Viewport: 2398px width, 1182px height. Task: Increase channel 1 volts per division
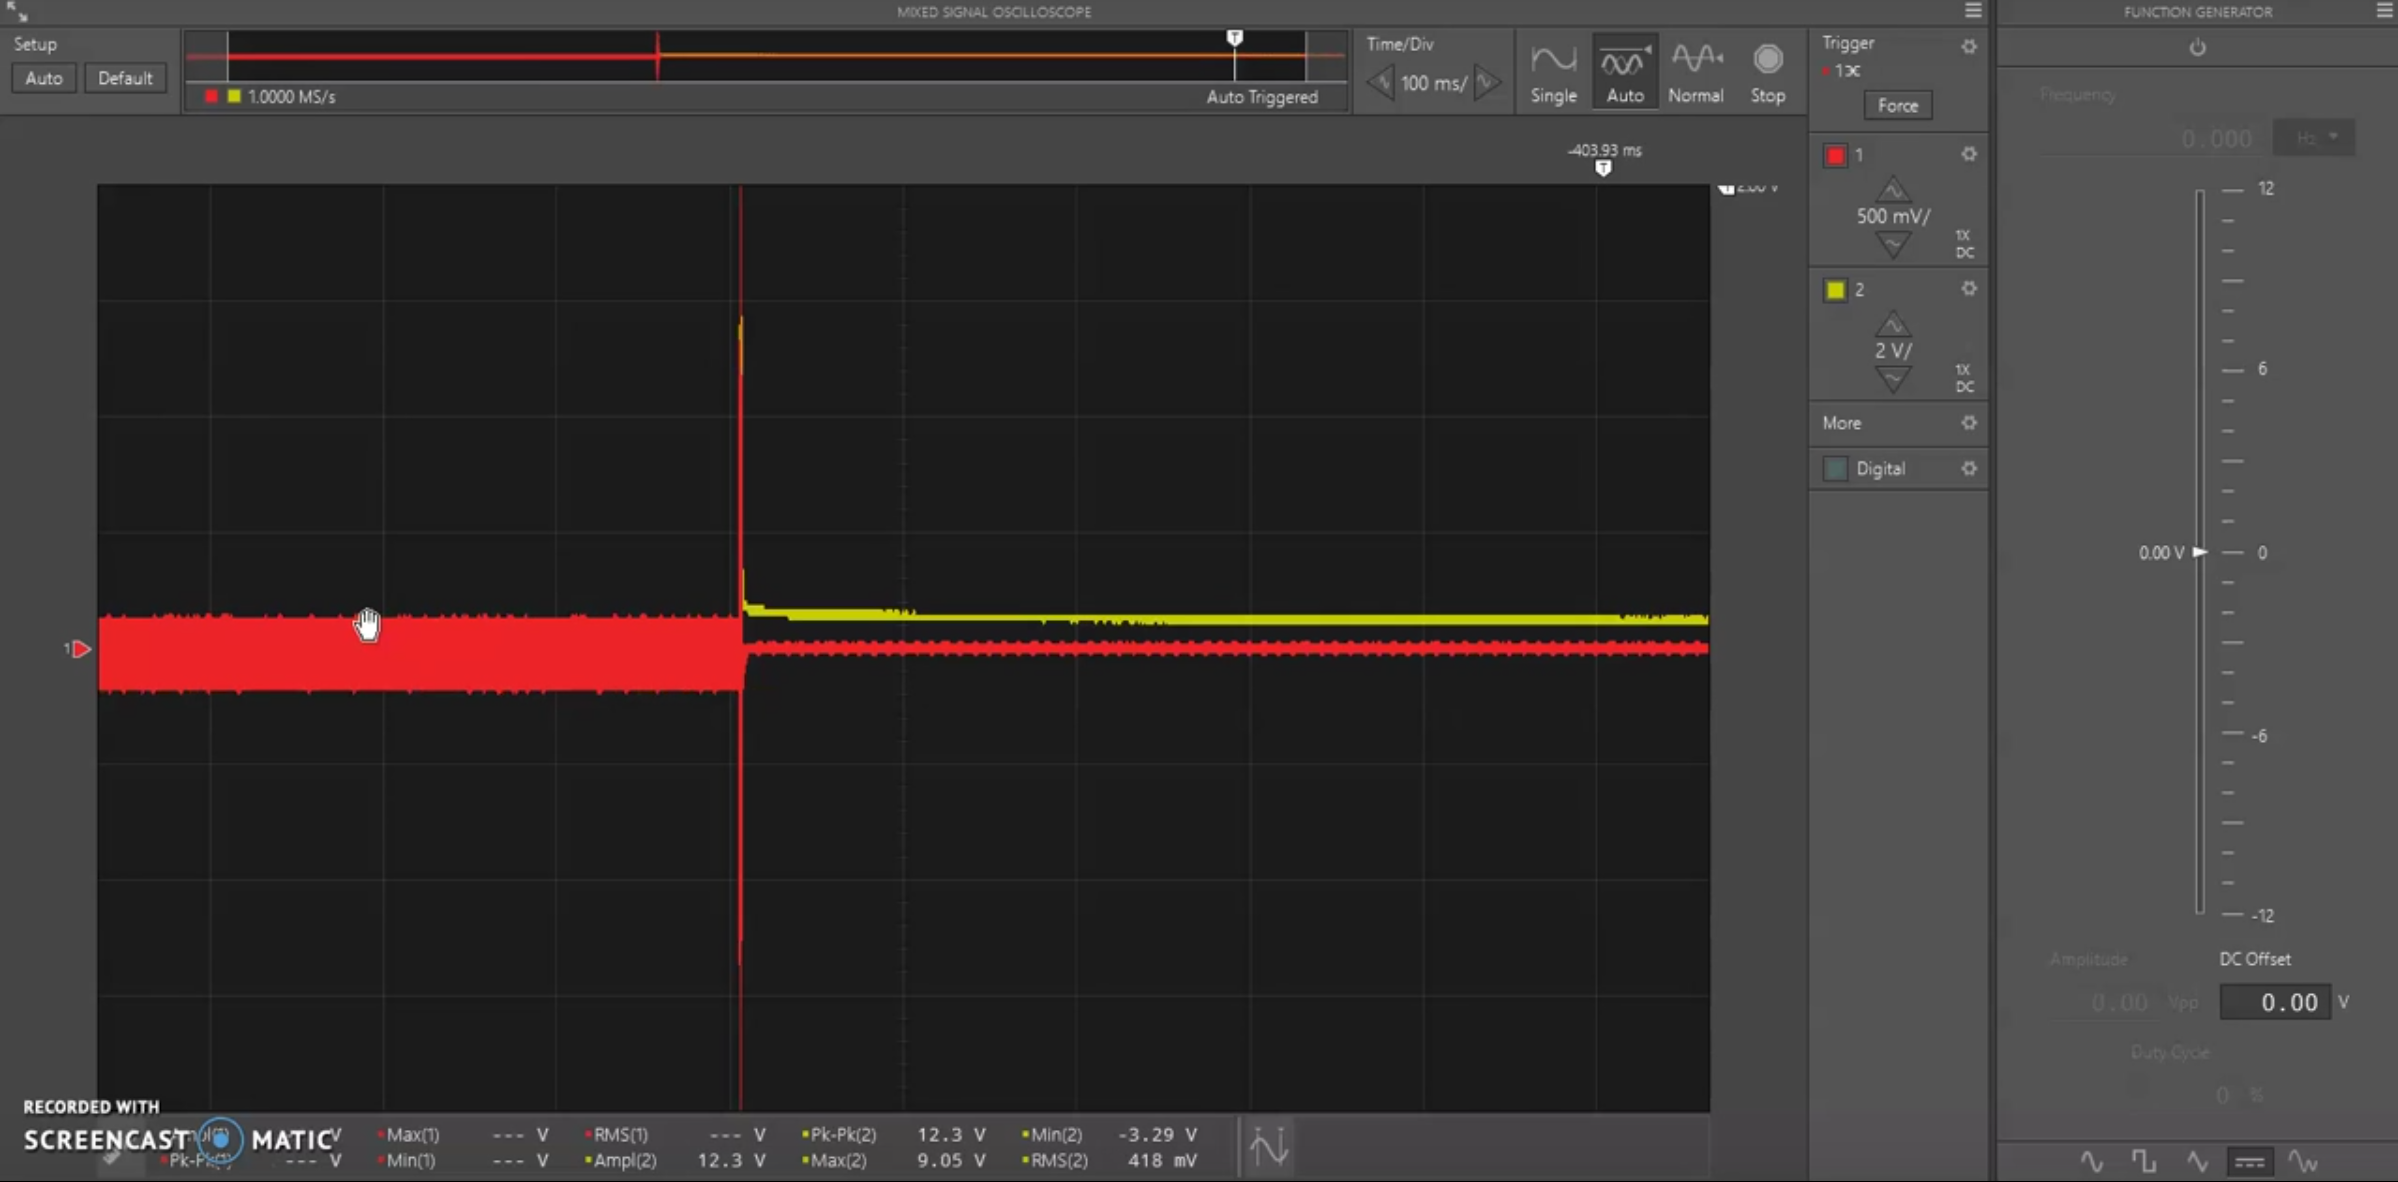click(x=1892, y=189)
